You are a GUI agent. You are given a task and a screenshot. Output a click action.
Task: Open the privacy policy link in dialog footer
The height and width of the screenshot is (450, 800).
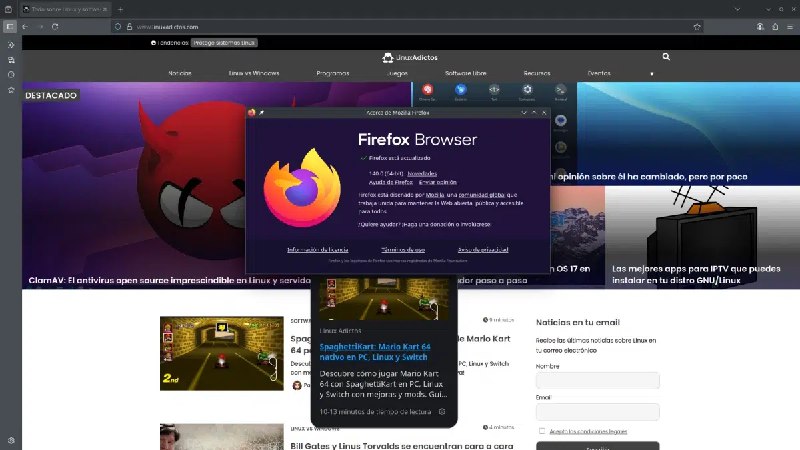pos(483,249)
